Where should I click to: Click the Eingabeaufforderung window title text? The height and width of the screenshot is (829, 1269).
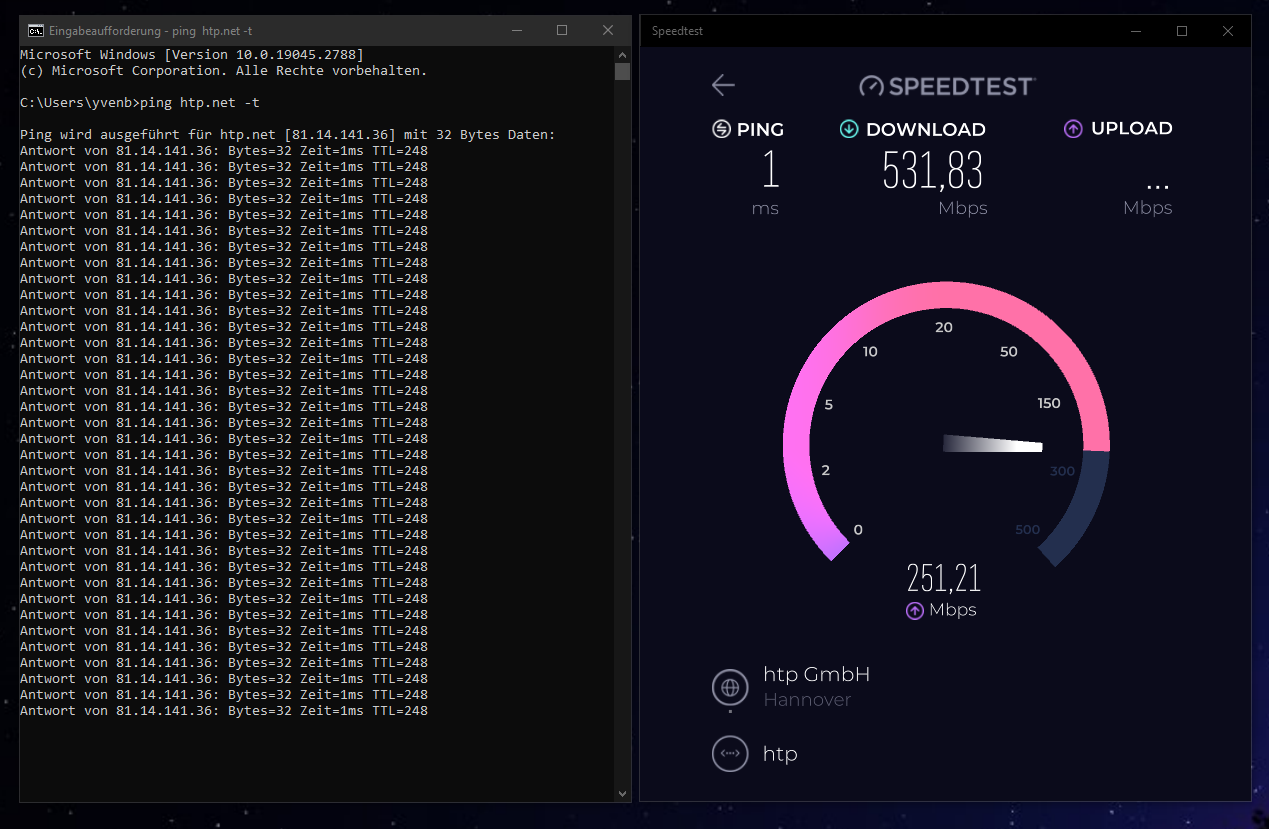tap(150, 31)
